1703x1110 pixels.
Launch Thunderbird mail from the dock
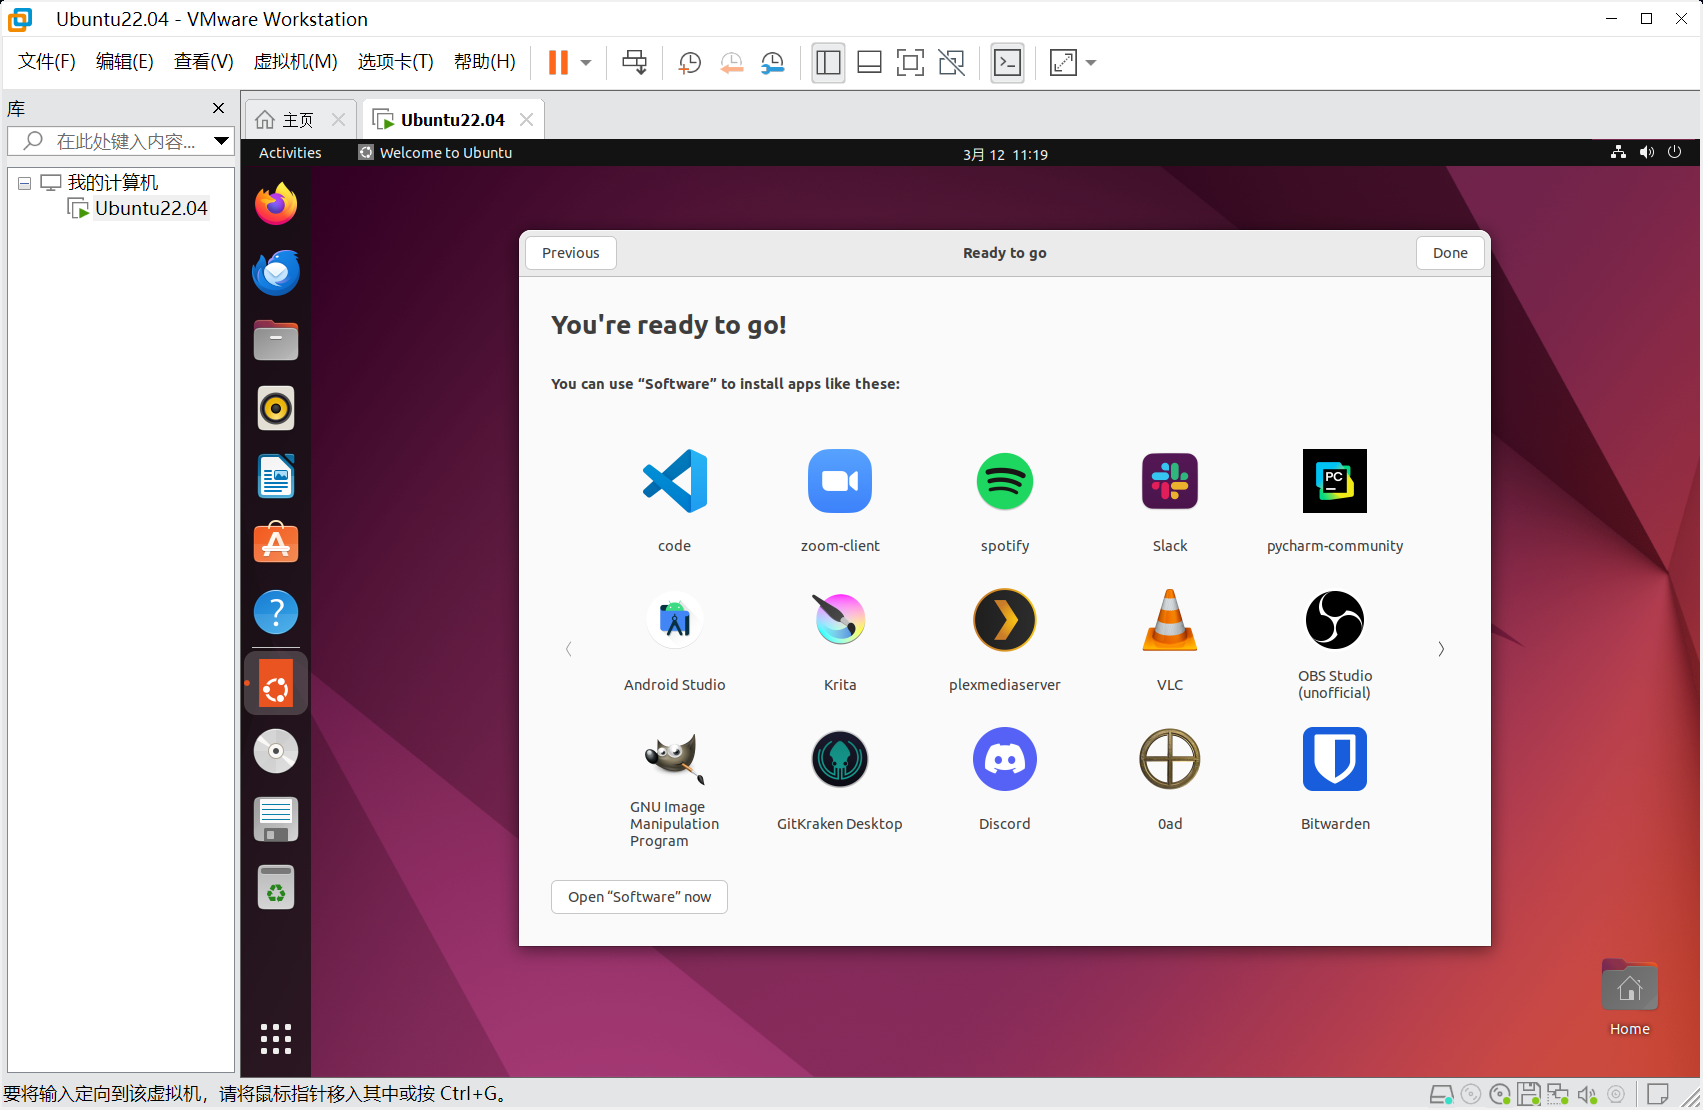[276, 272]
